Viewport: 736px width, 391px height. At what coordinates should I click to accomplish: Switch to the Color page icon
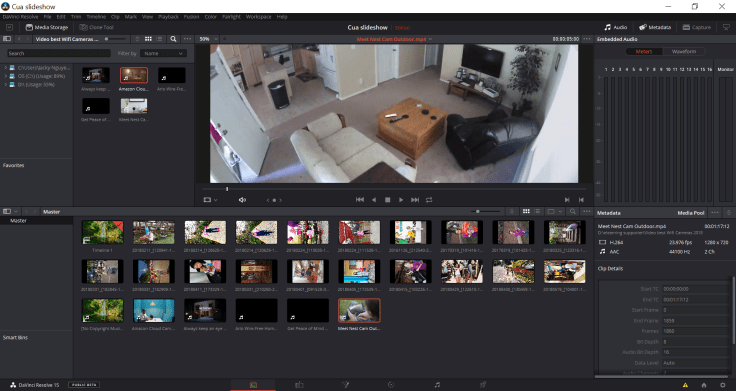tap(391, 385)
